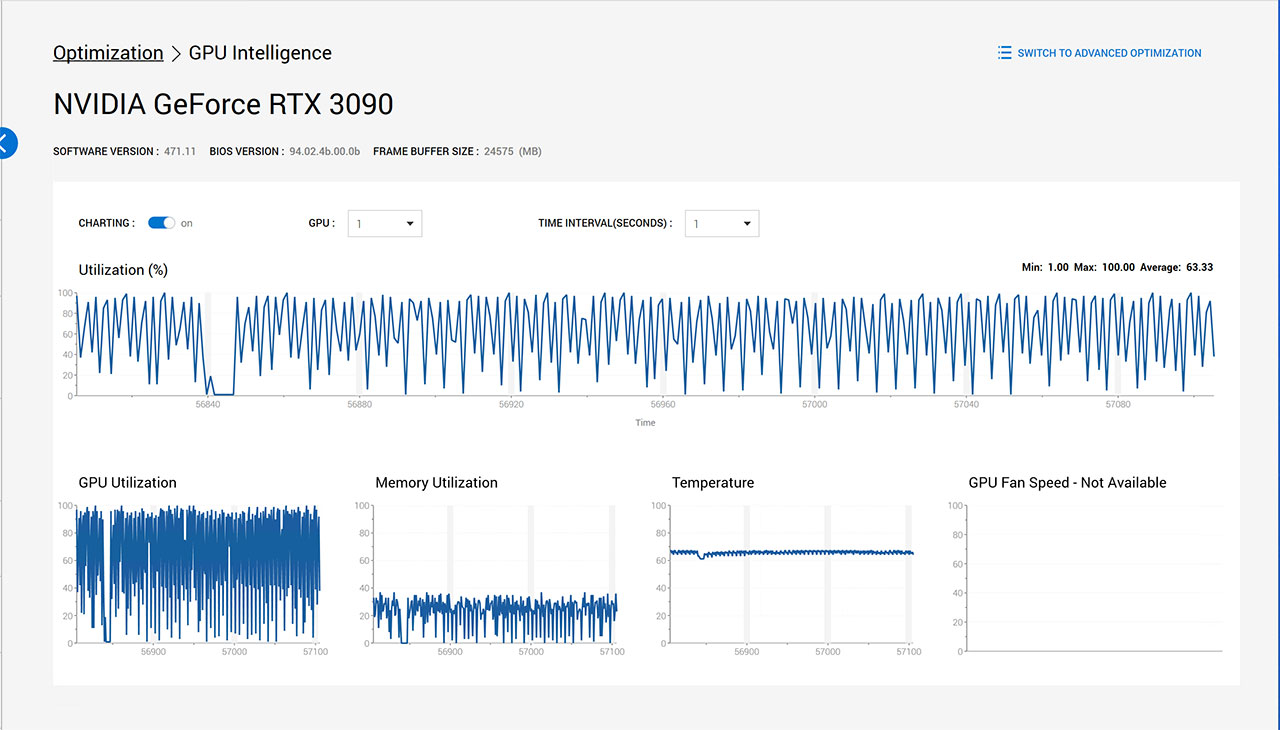
Task: Click the NVIDIA GeForce RTX 3090 title
Action: [x=223, y=104]
